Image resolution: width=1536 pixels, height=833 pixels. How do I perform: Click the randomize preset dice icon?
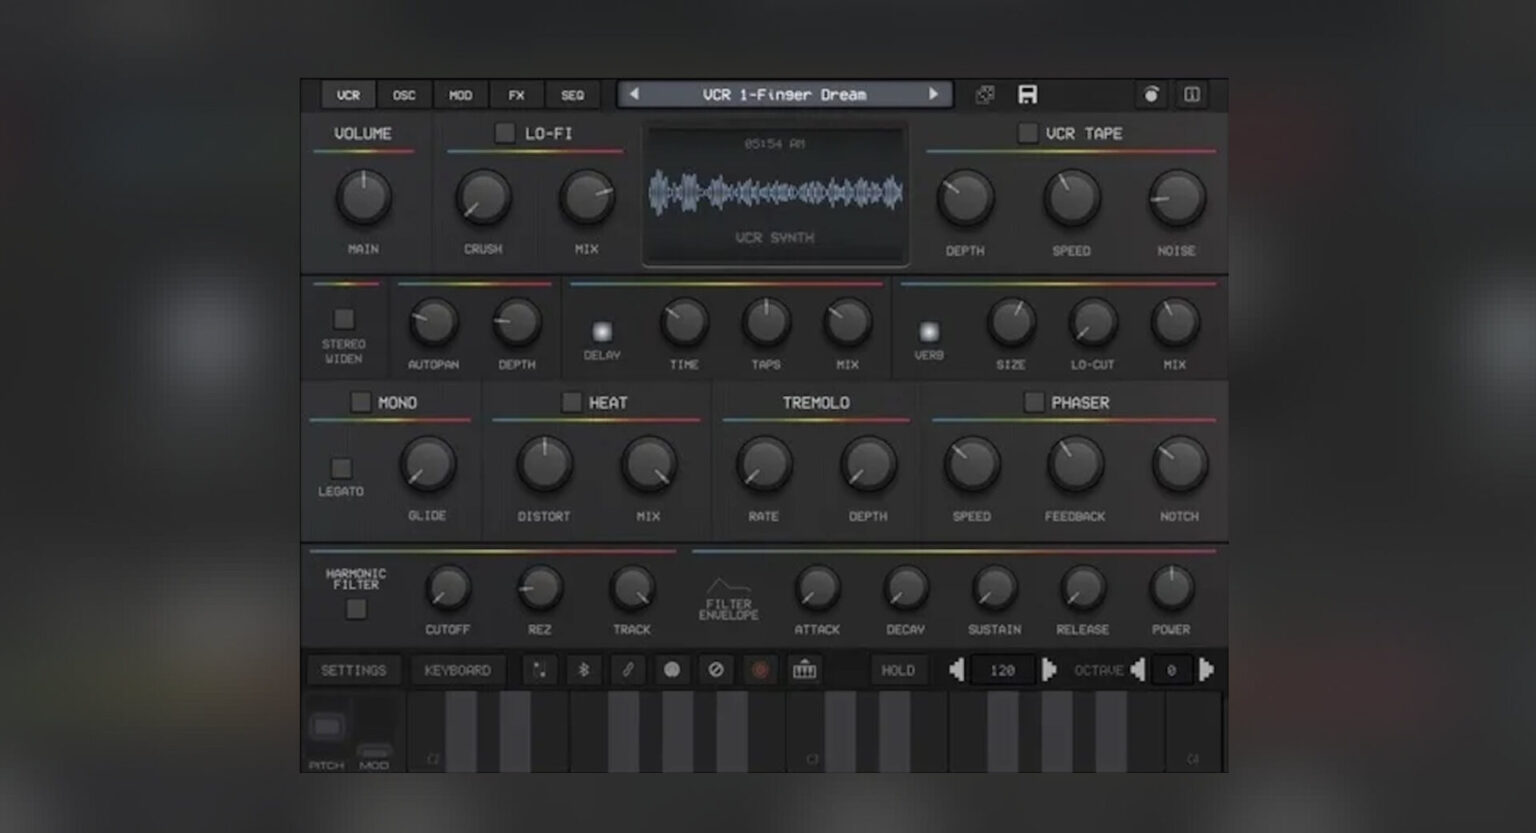point(986,94)
